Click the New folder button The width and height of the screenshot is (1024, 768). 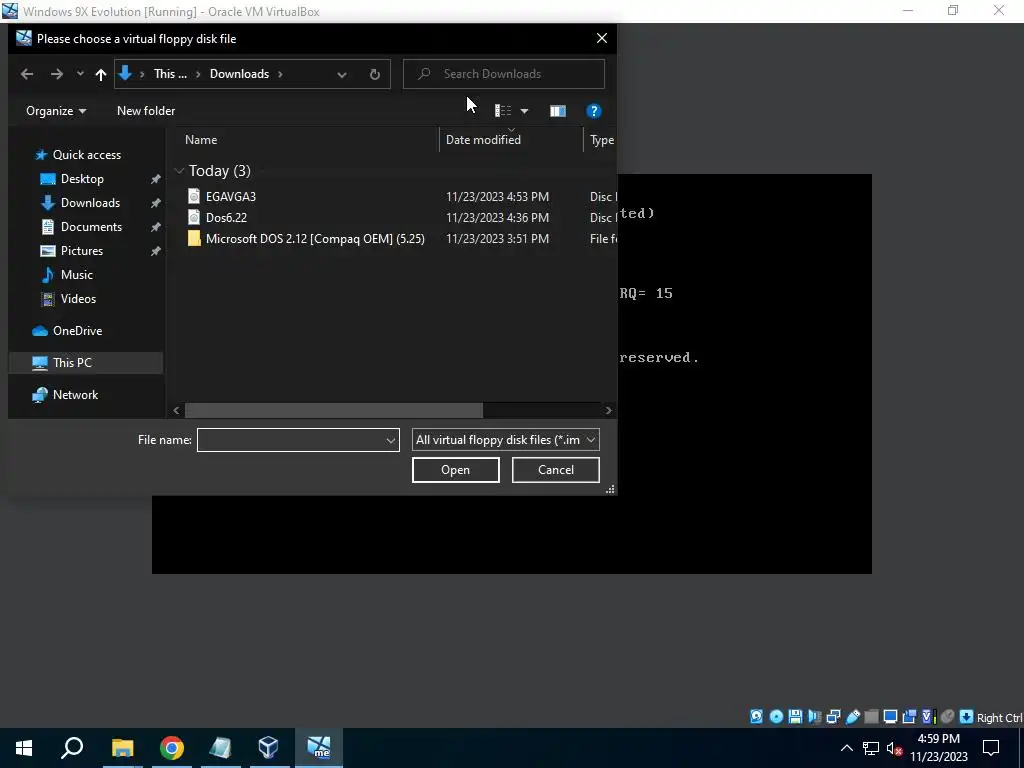click(146, 111)
